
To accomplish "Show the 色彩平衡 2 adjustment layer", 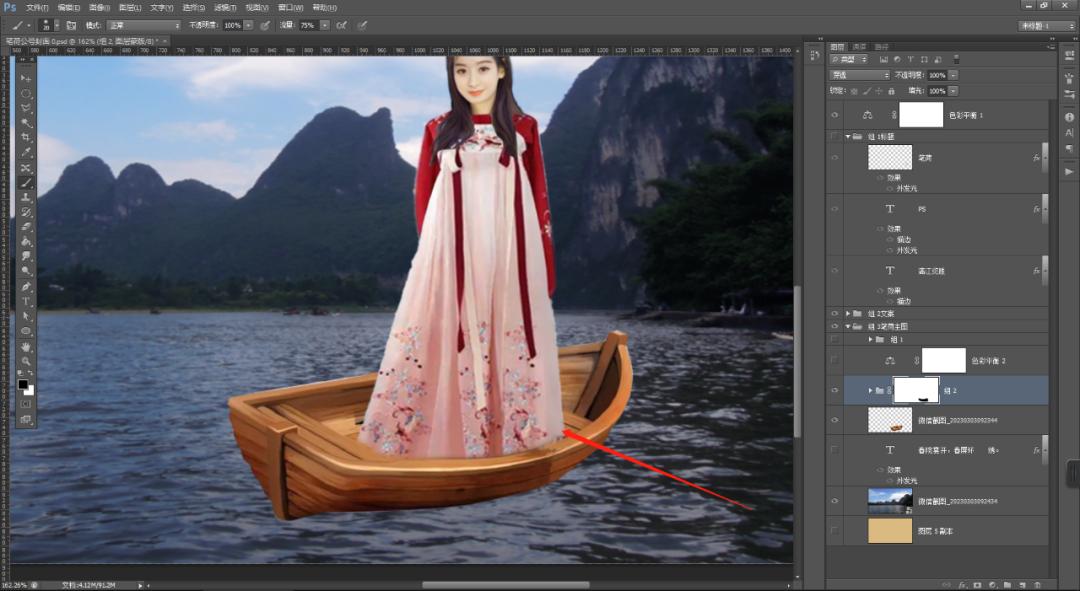I will [x=835, y=360].
